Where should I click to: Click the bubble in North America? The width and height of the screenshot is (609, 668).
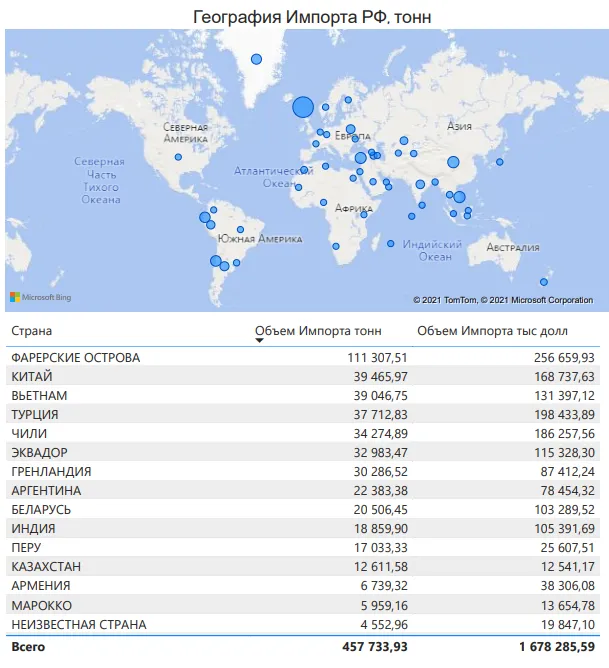pyautogui.click(x=178, y=157)
